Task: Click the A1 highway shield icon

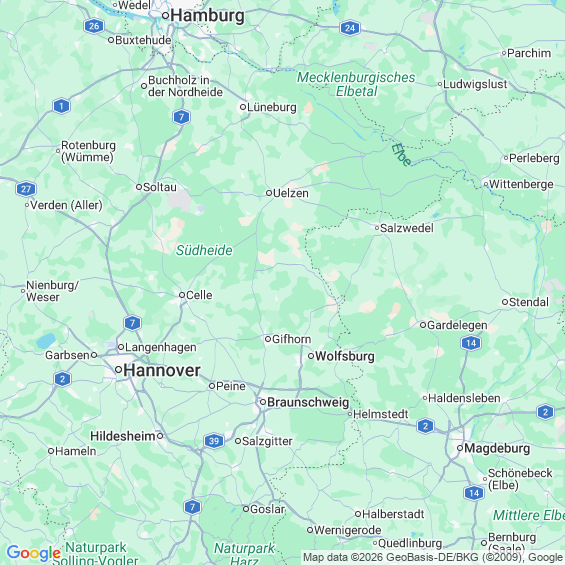Action: click(62, 106)
